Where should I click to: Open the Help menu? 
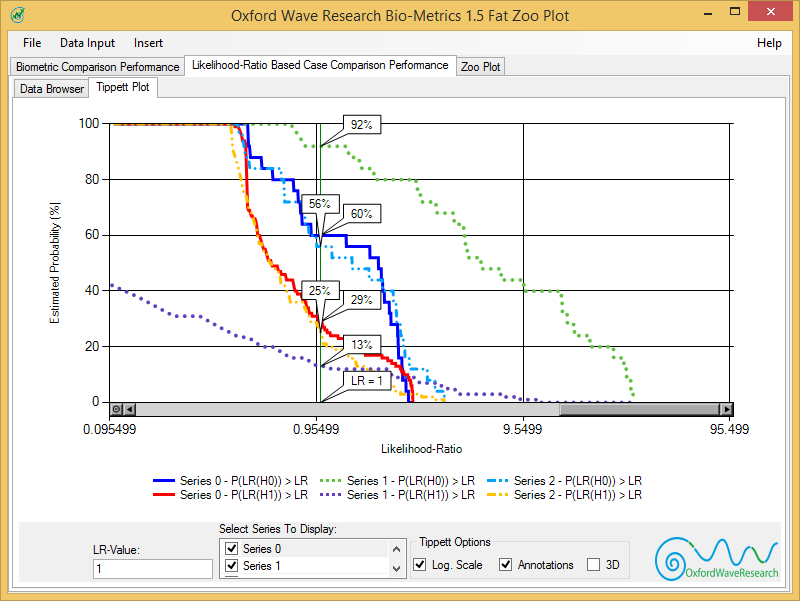pyautogui.click(x=769, y=43)
